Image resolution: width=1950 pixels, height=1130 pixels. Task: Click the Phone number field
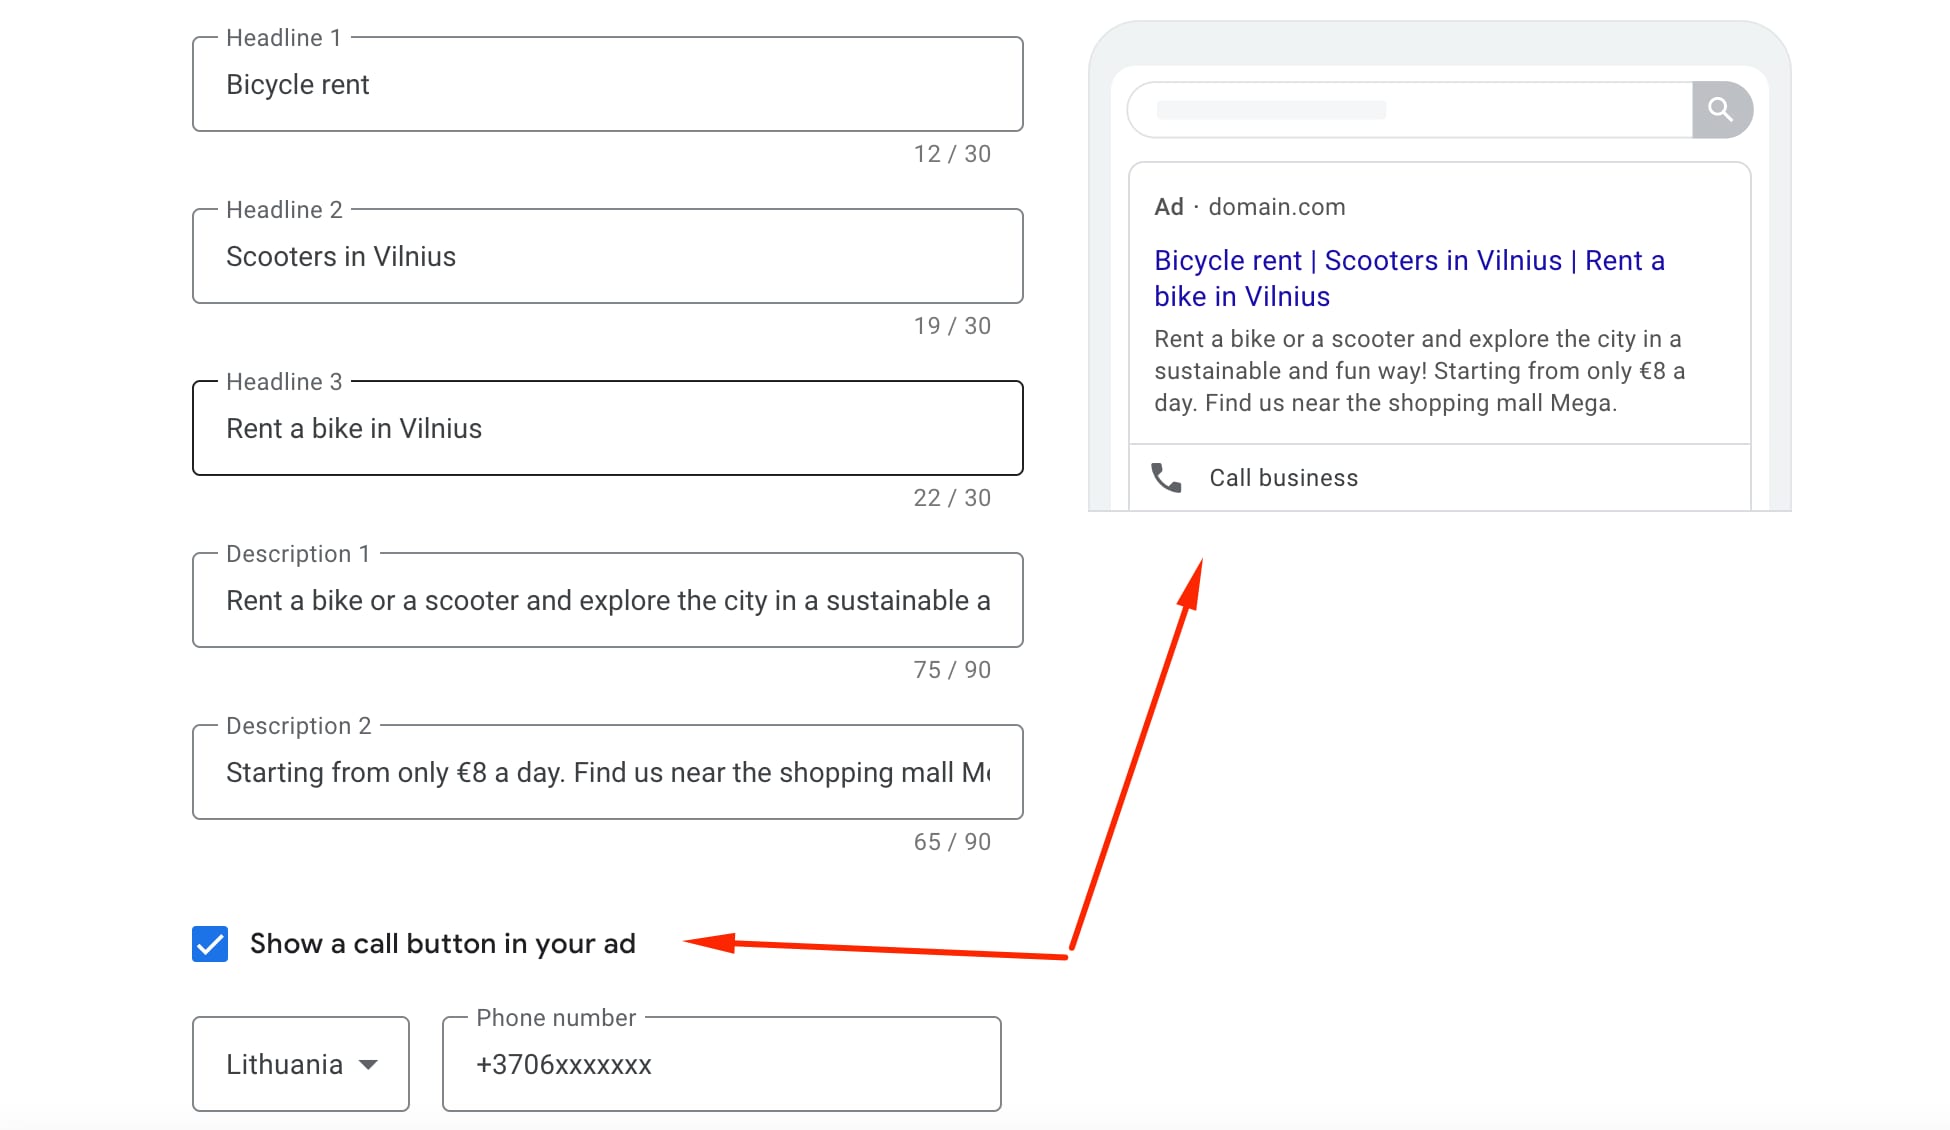pos(721,1065)
